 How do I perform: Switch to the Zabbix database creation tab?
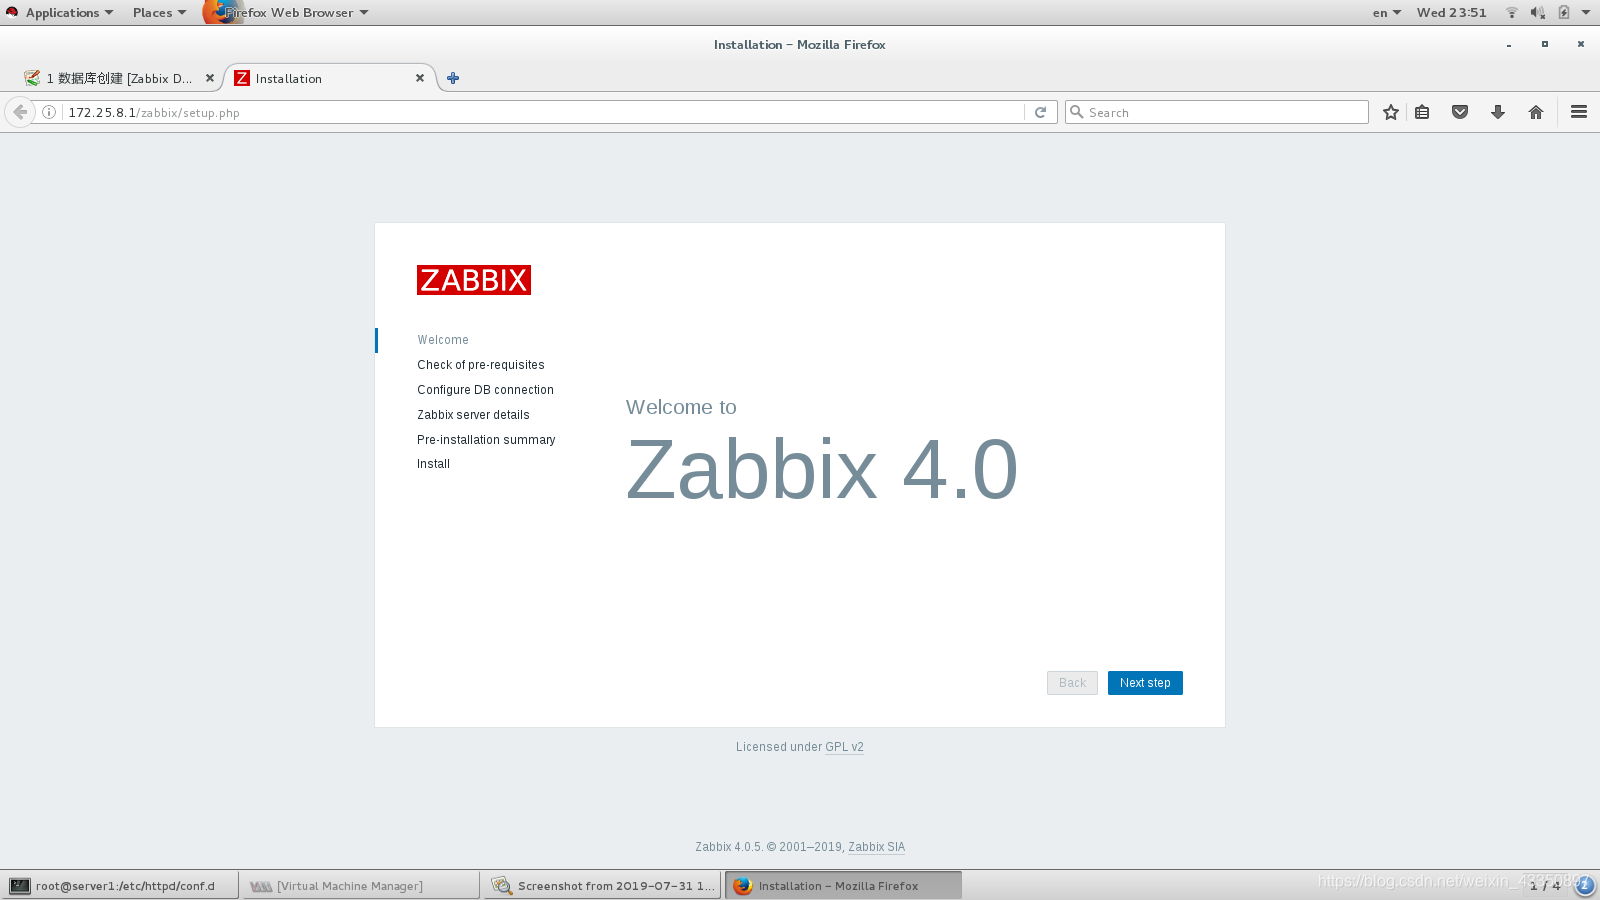click(118, 78)
